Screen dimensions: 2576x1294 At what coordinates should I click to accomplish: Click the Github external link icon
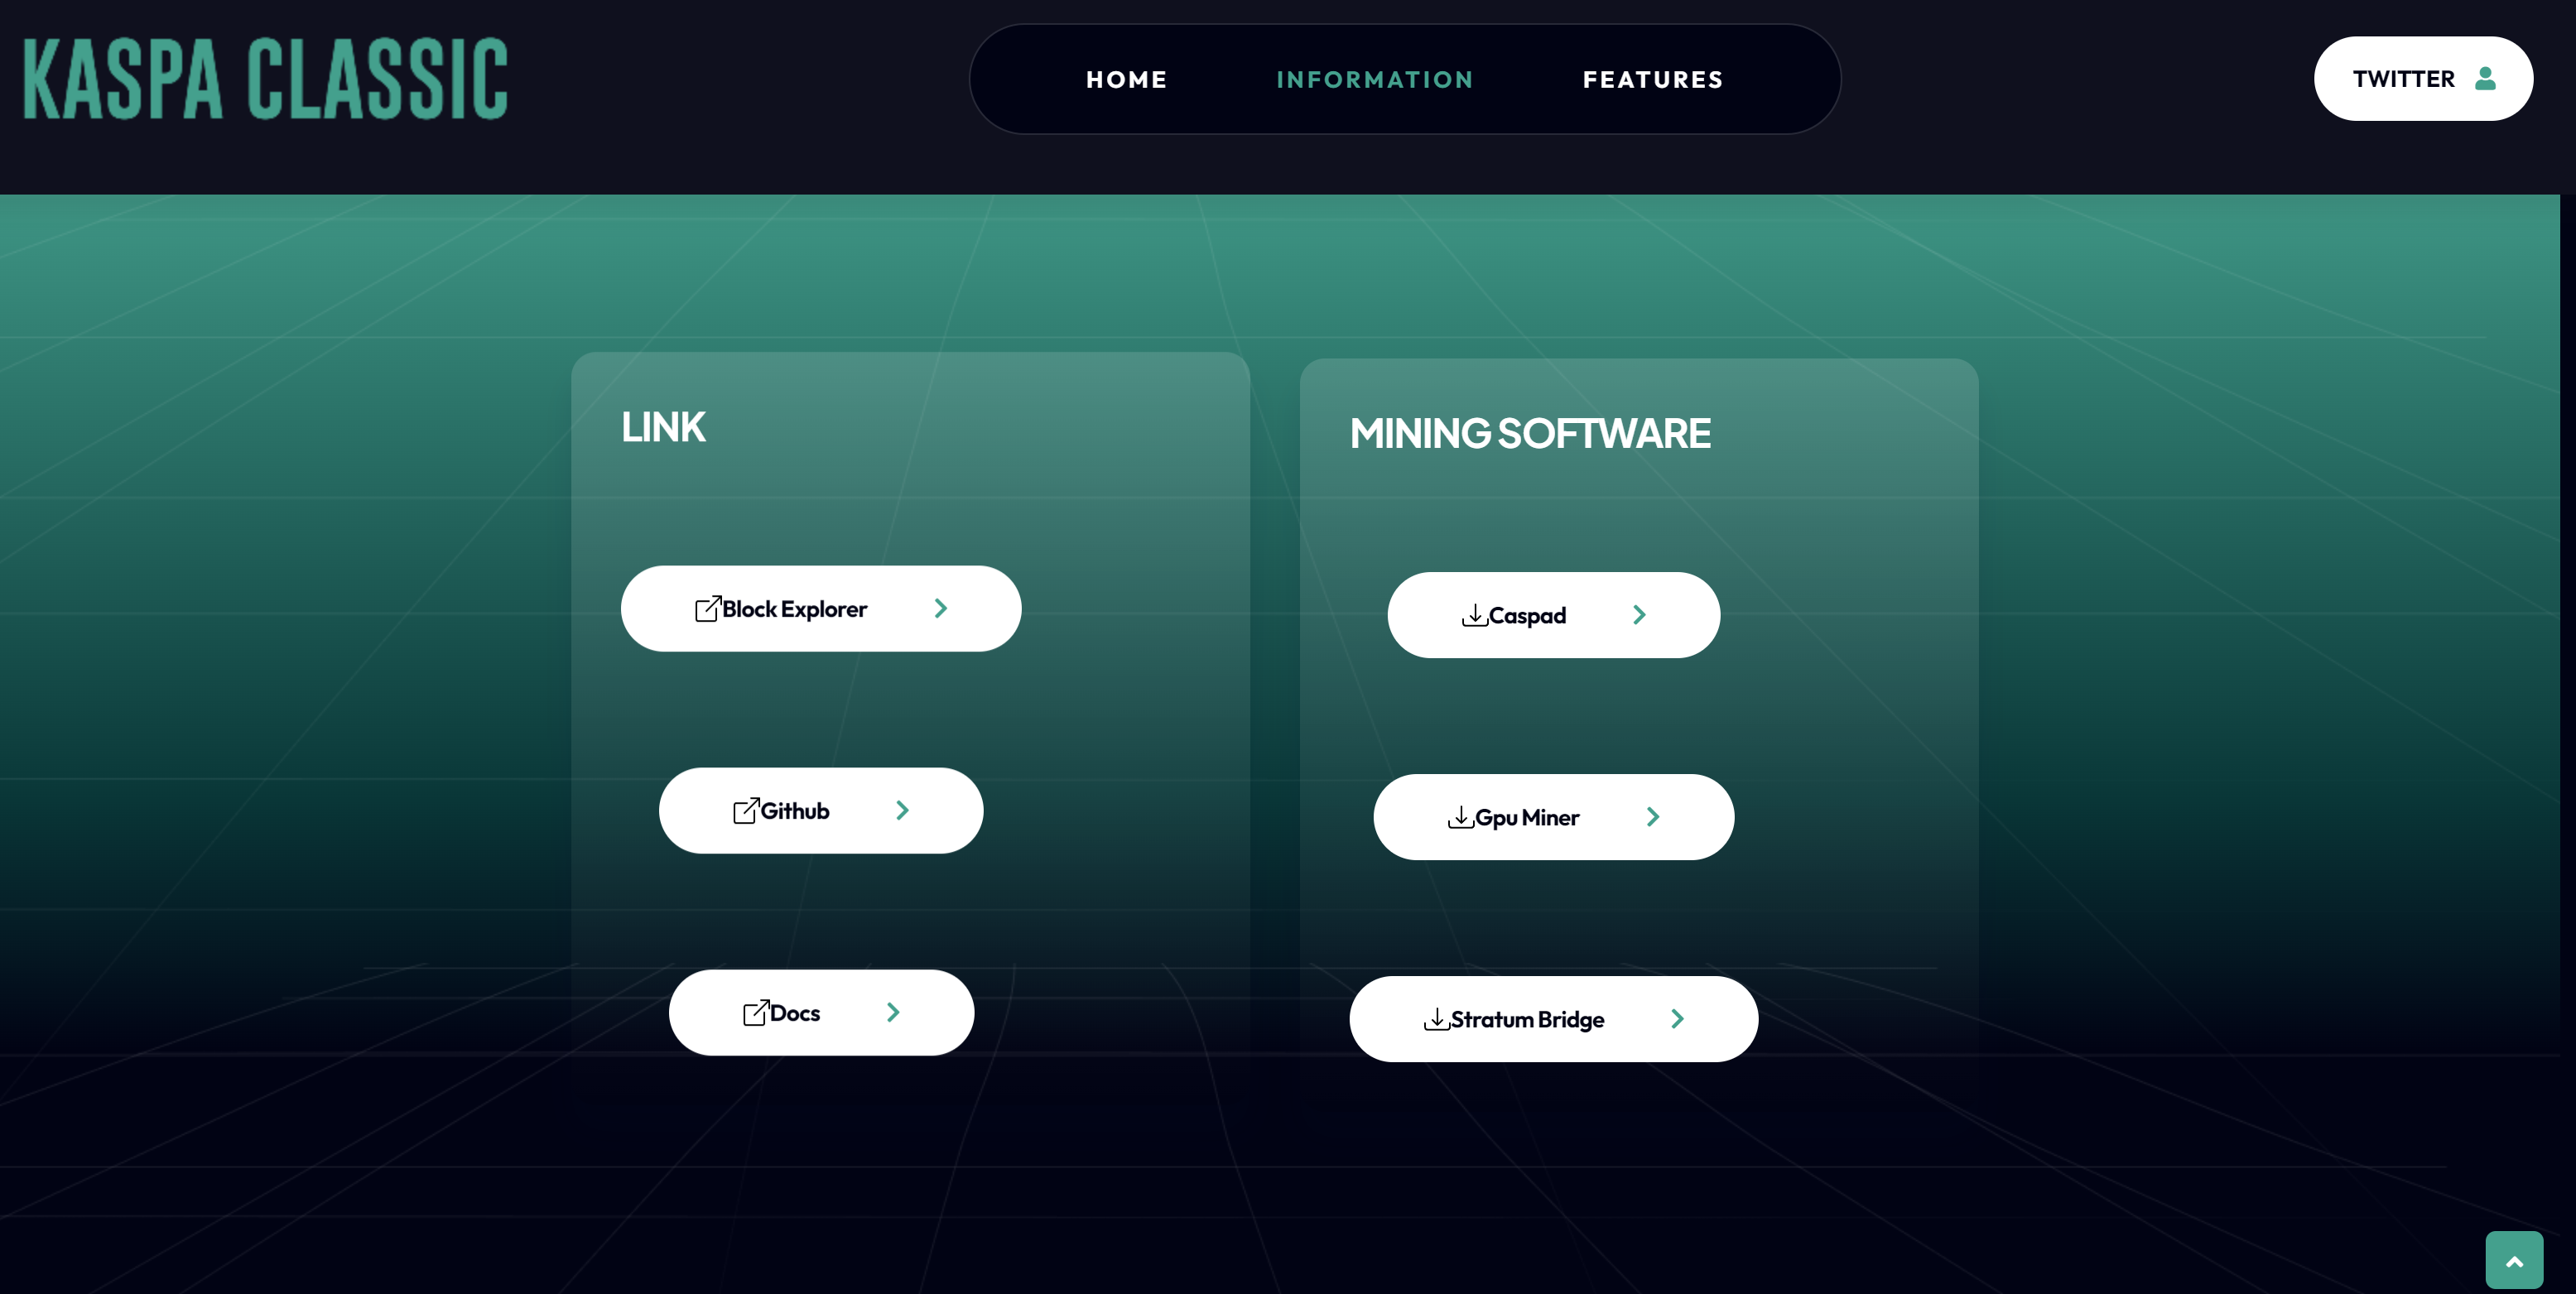coord(746,811)
